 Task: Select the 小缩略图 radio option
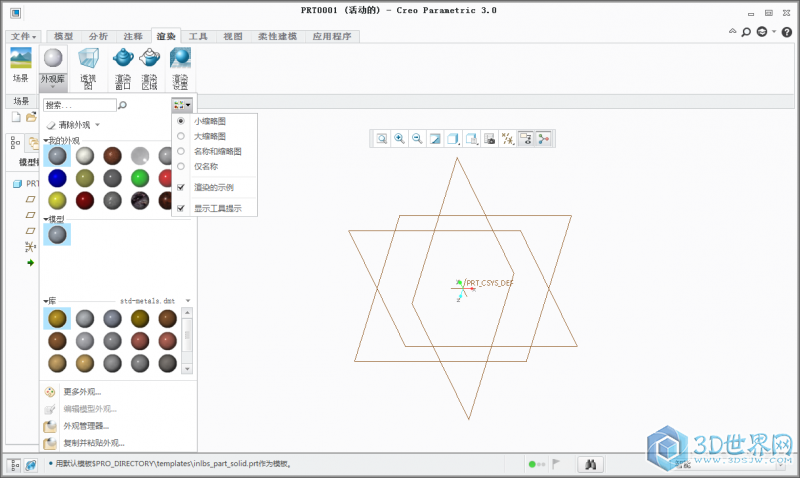coord(181,121)
